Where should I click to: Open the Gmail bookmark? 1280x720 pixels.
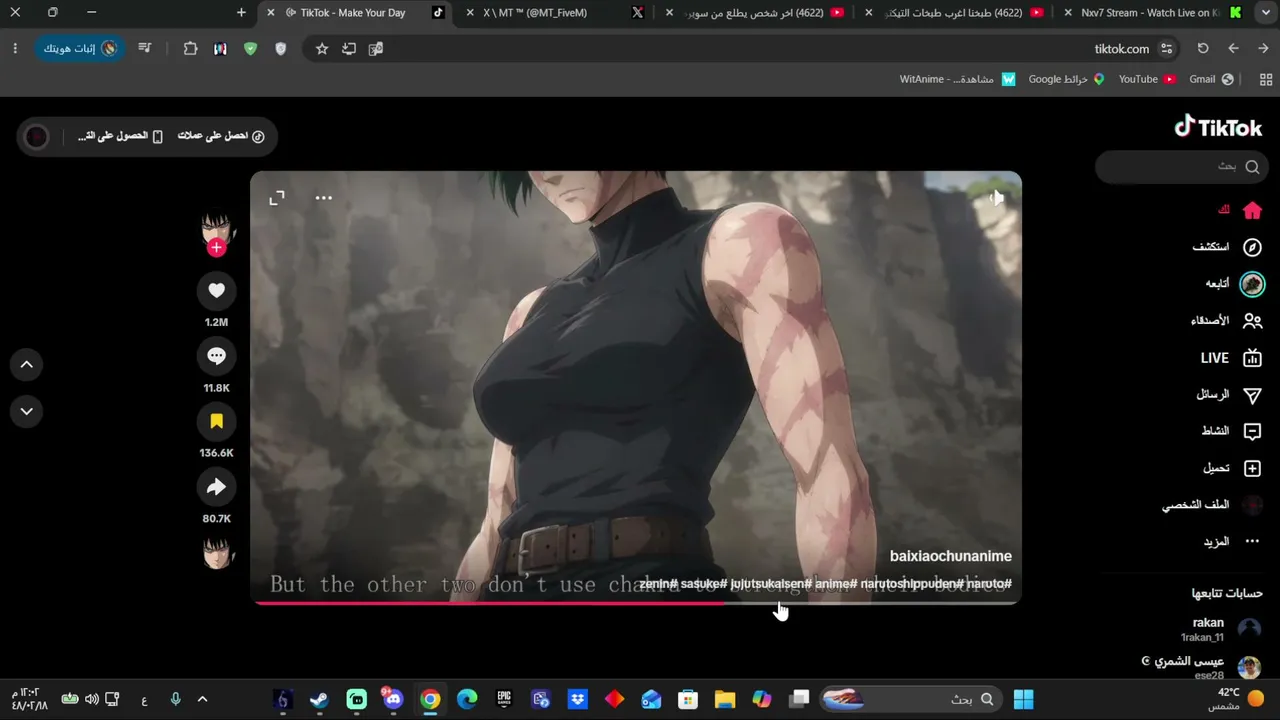point(1211,79)
